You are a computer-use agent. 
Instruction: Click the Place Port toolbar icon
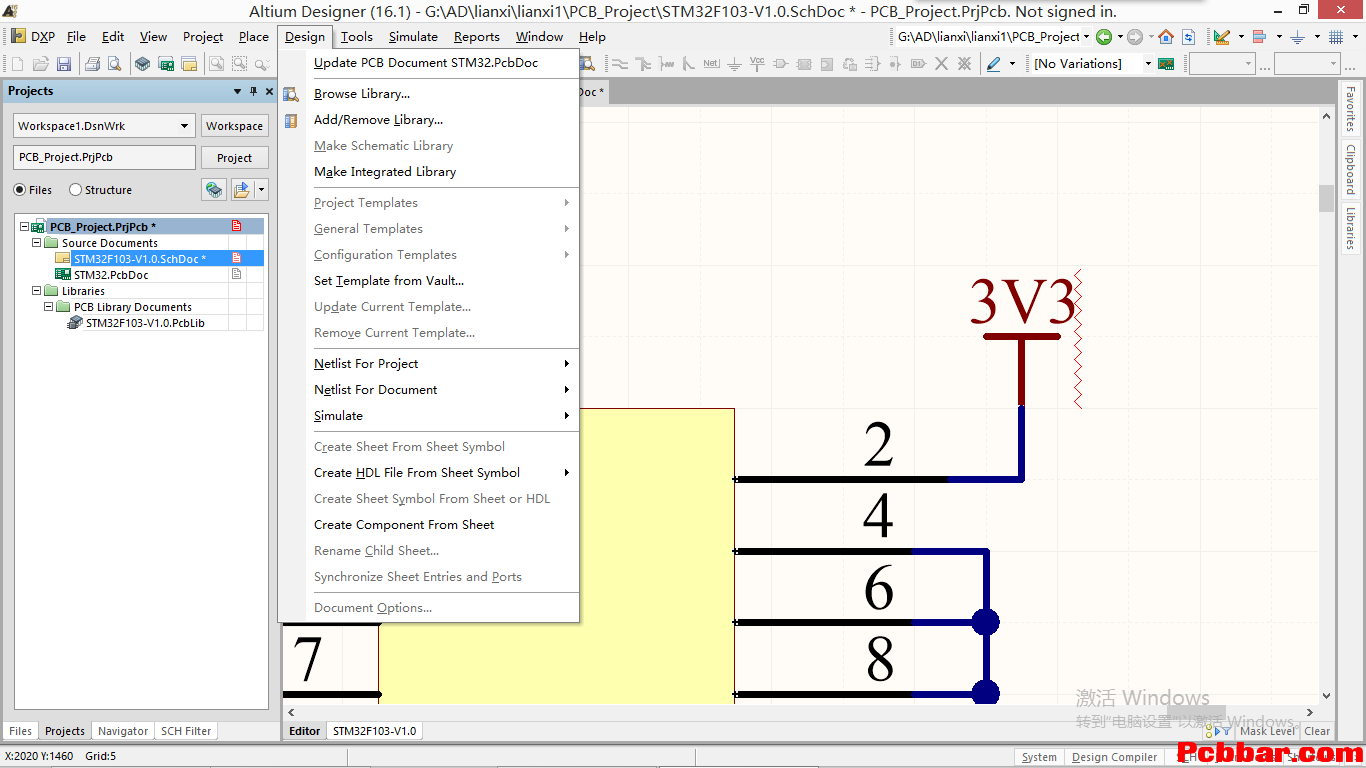(918, 64)
